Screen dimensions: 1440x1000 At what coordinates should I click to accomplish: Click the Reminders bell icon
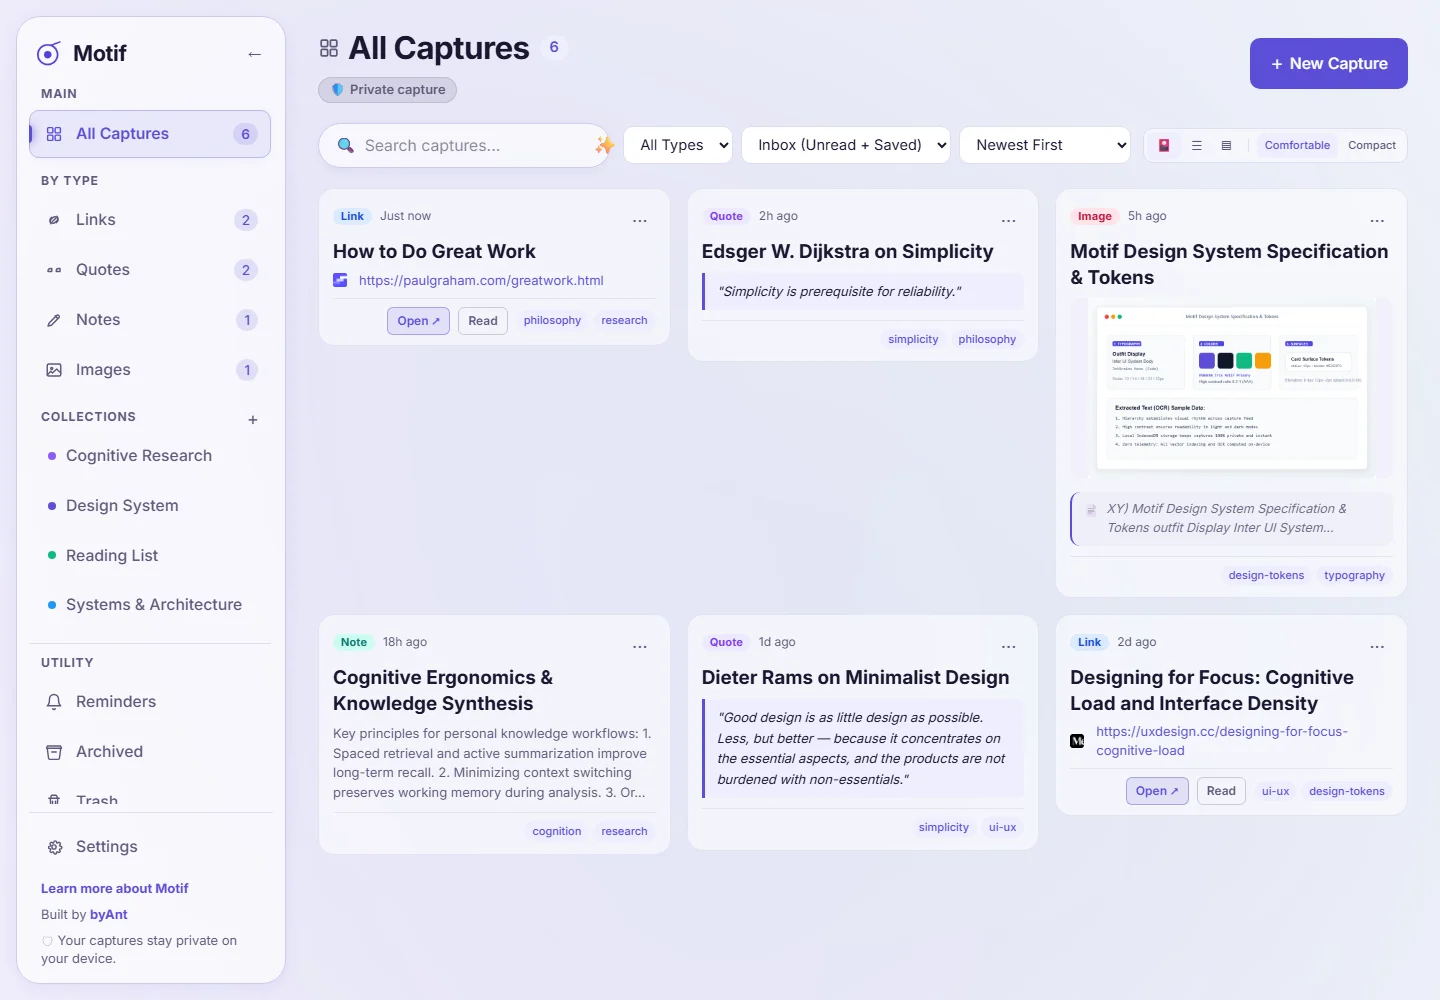click(54, 702)
